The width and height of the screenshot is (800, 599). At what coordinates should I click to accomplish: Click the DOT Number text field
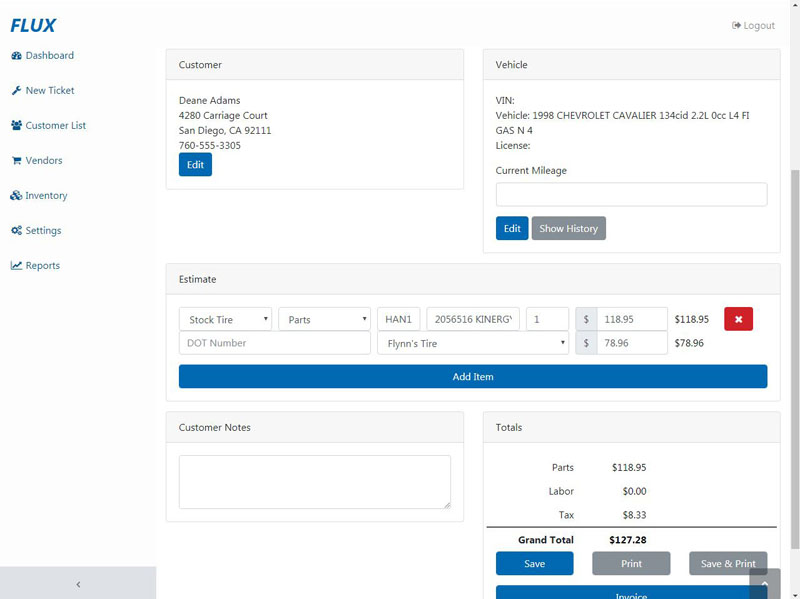(274, 343)
